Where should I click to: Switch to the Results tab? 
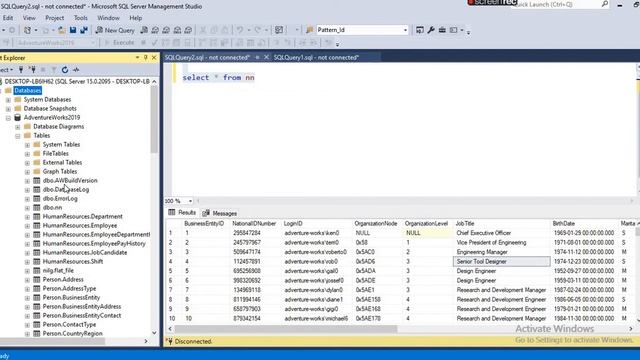click(x=182, y=213)
